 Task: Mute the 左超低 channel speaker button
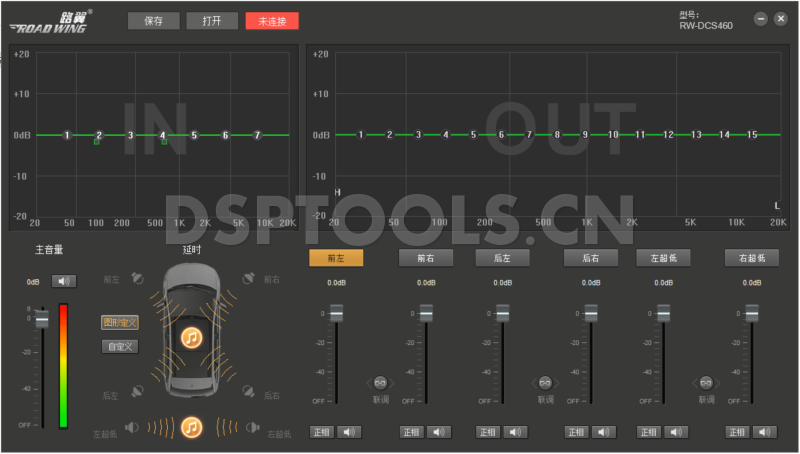point(676,432)
